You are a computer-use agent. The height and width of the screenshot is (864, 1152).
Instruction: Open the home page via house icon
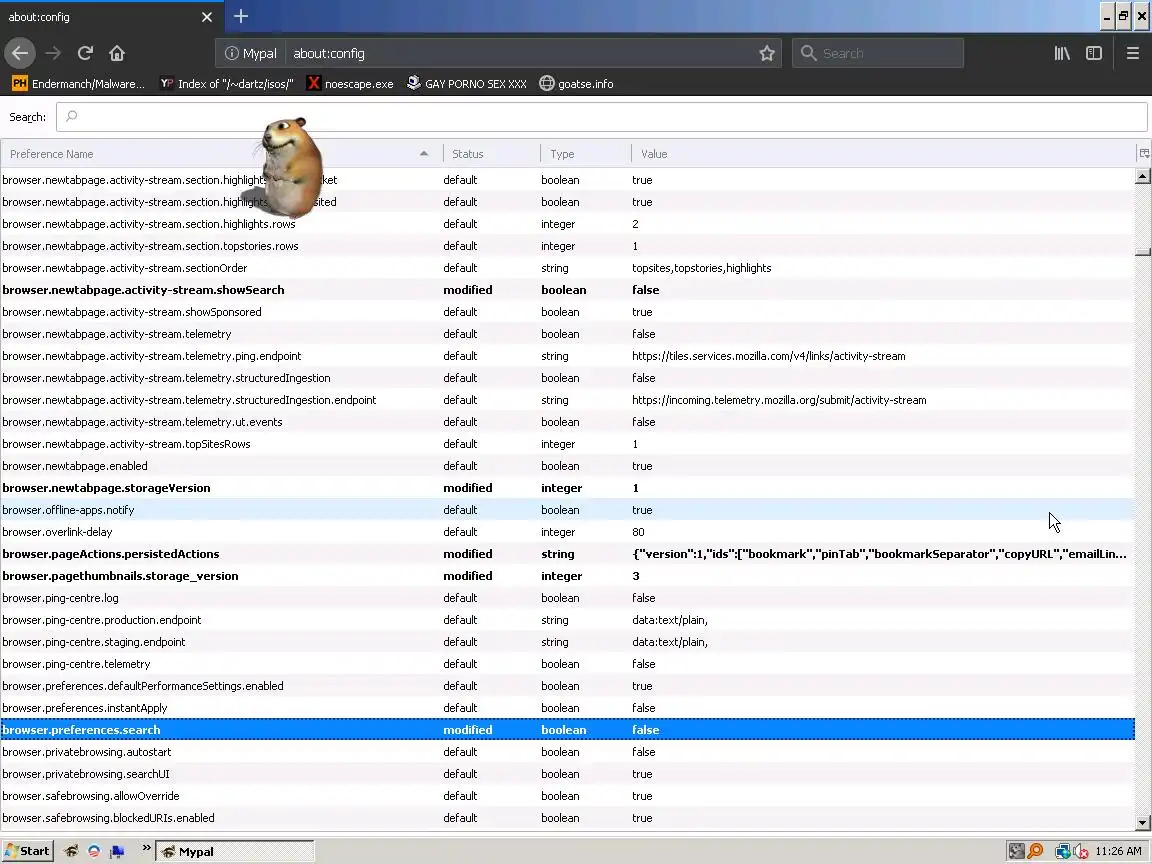[117, 53]
